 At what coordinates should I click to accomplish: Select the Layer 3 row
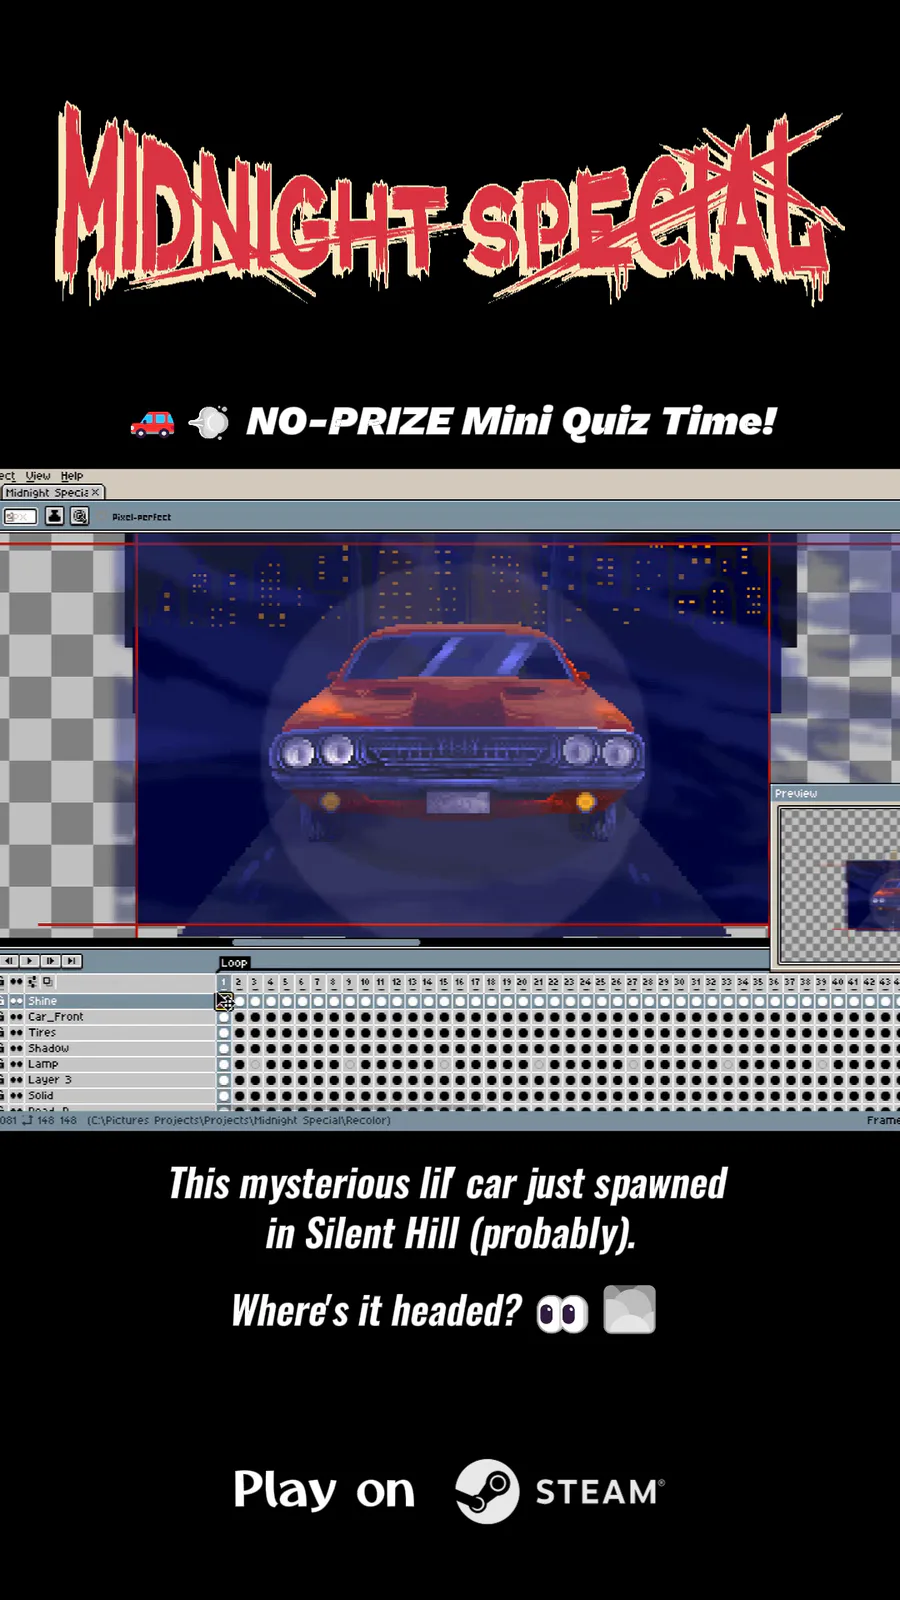[x=120, y=1080]
